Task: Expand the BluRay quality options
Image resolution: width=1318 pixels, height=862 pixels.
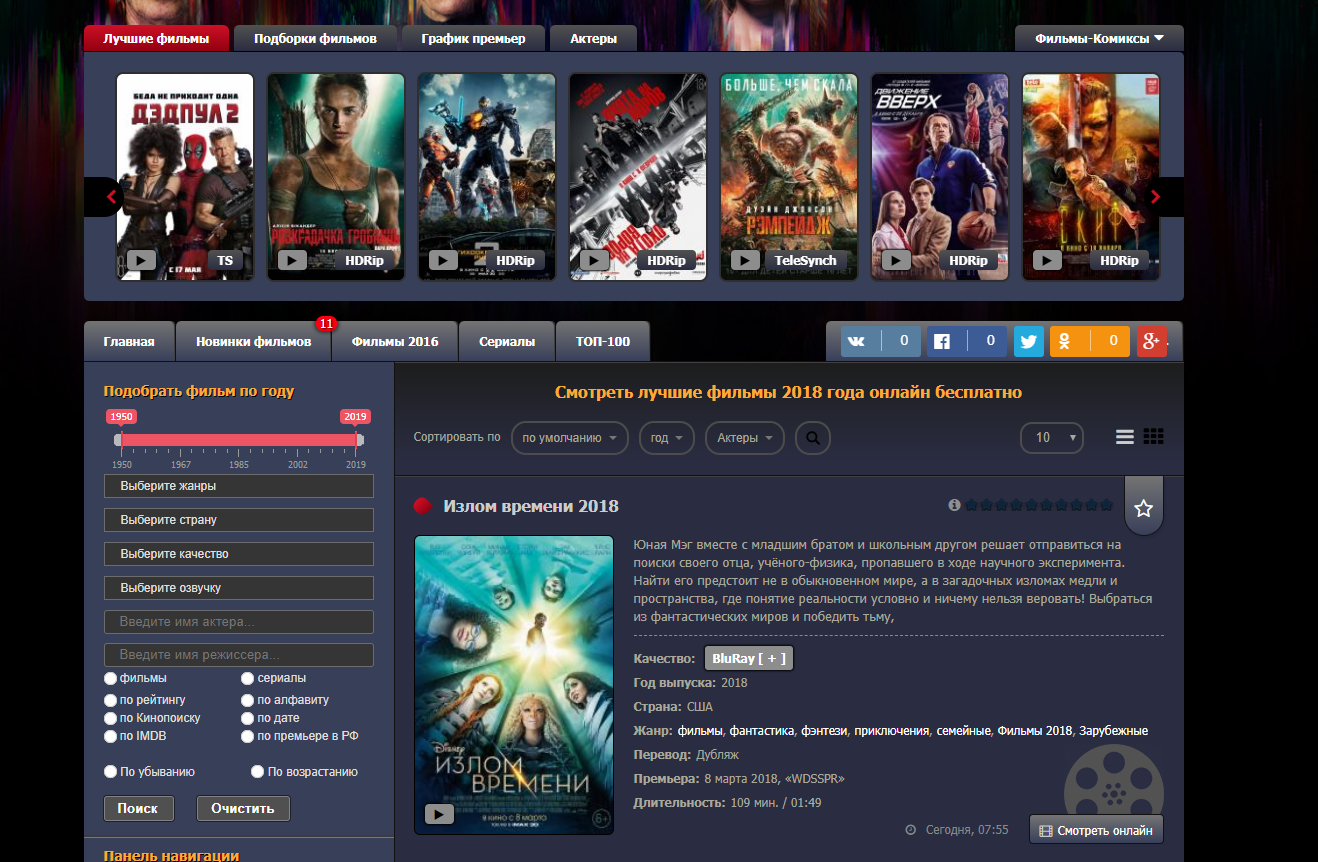Action: click(x=749, y=659)
